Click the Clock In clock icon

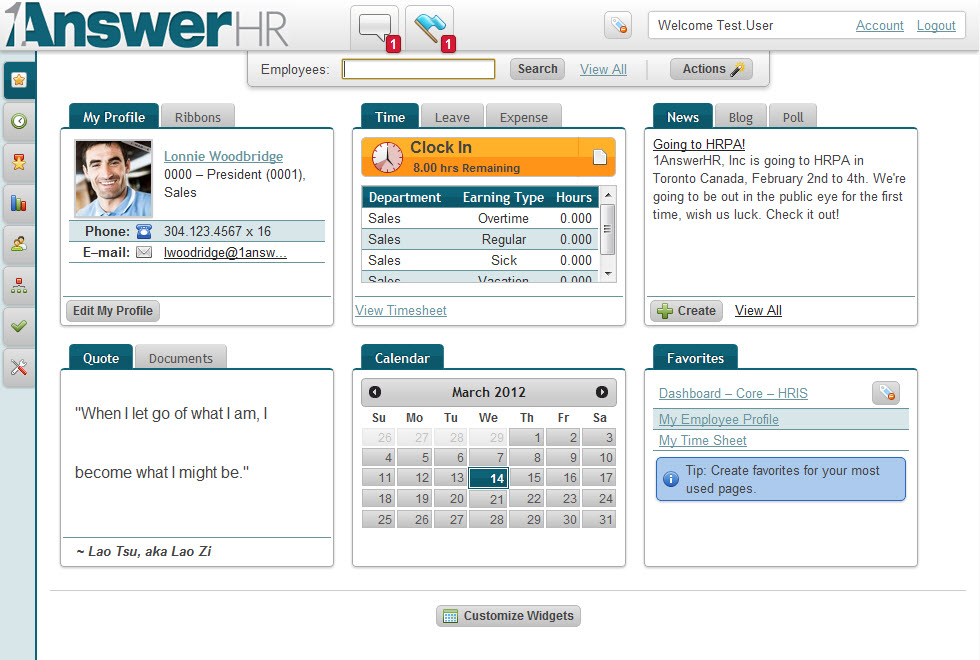pos(388,157)
